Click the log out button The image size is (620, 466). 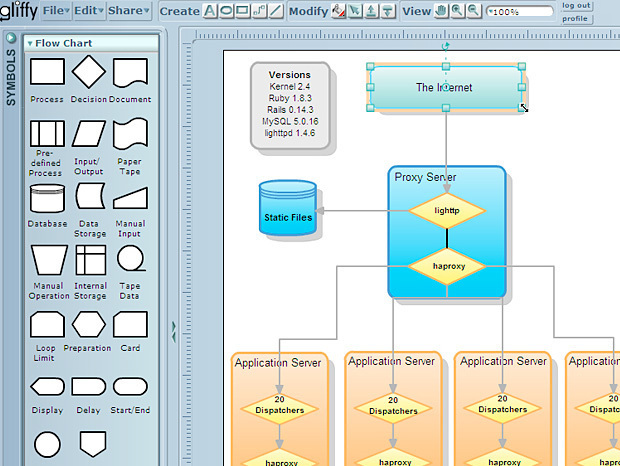[576, 5]
